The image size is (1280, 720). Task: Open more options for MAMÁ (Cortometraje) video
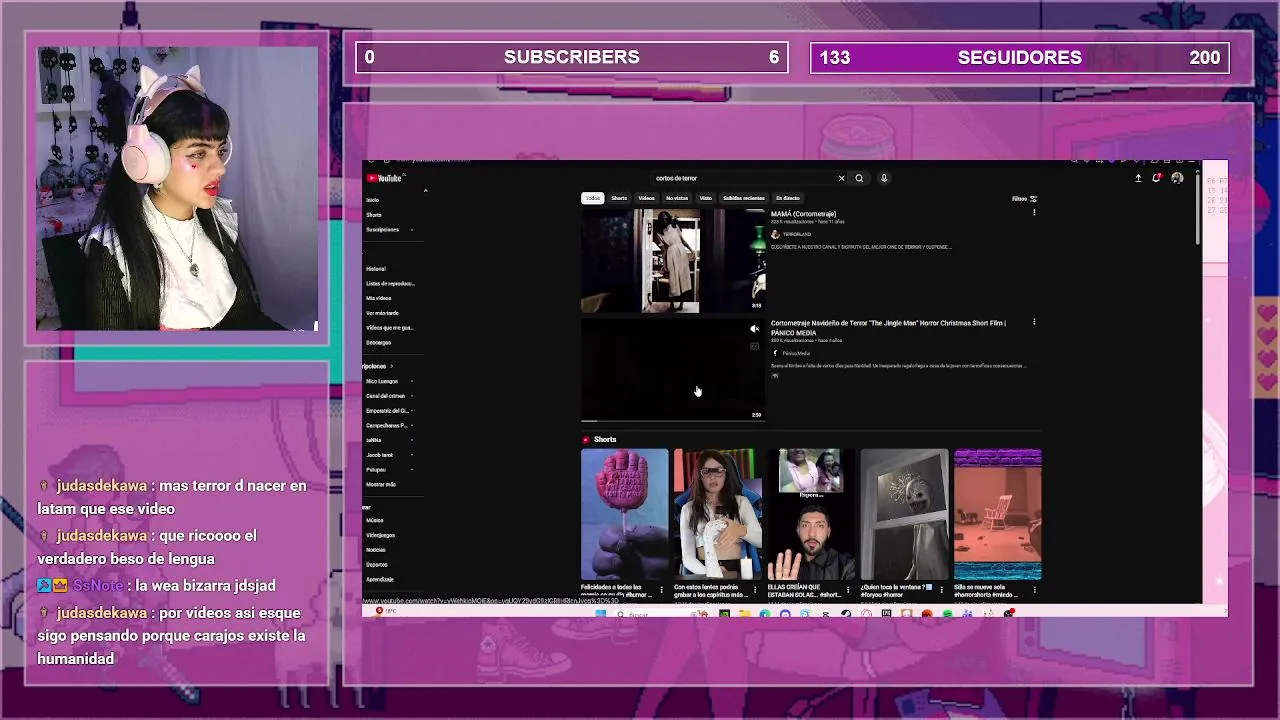1034,212
